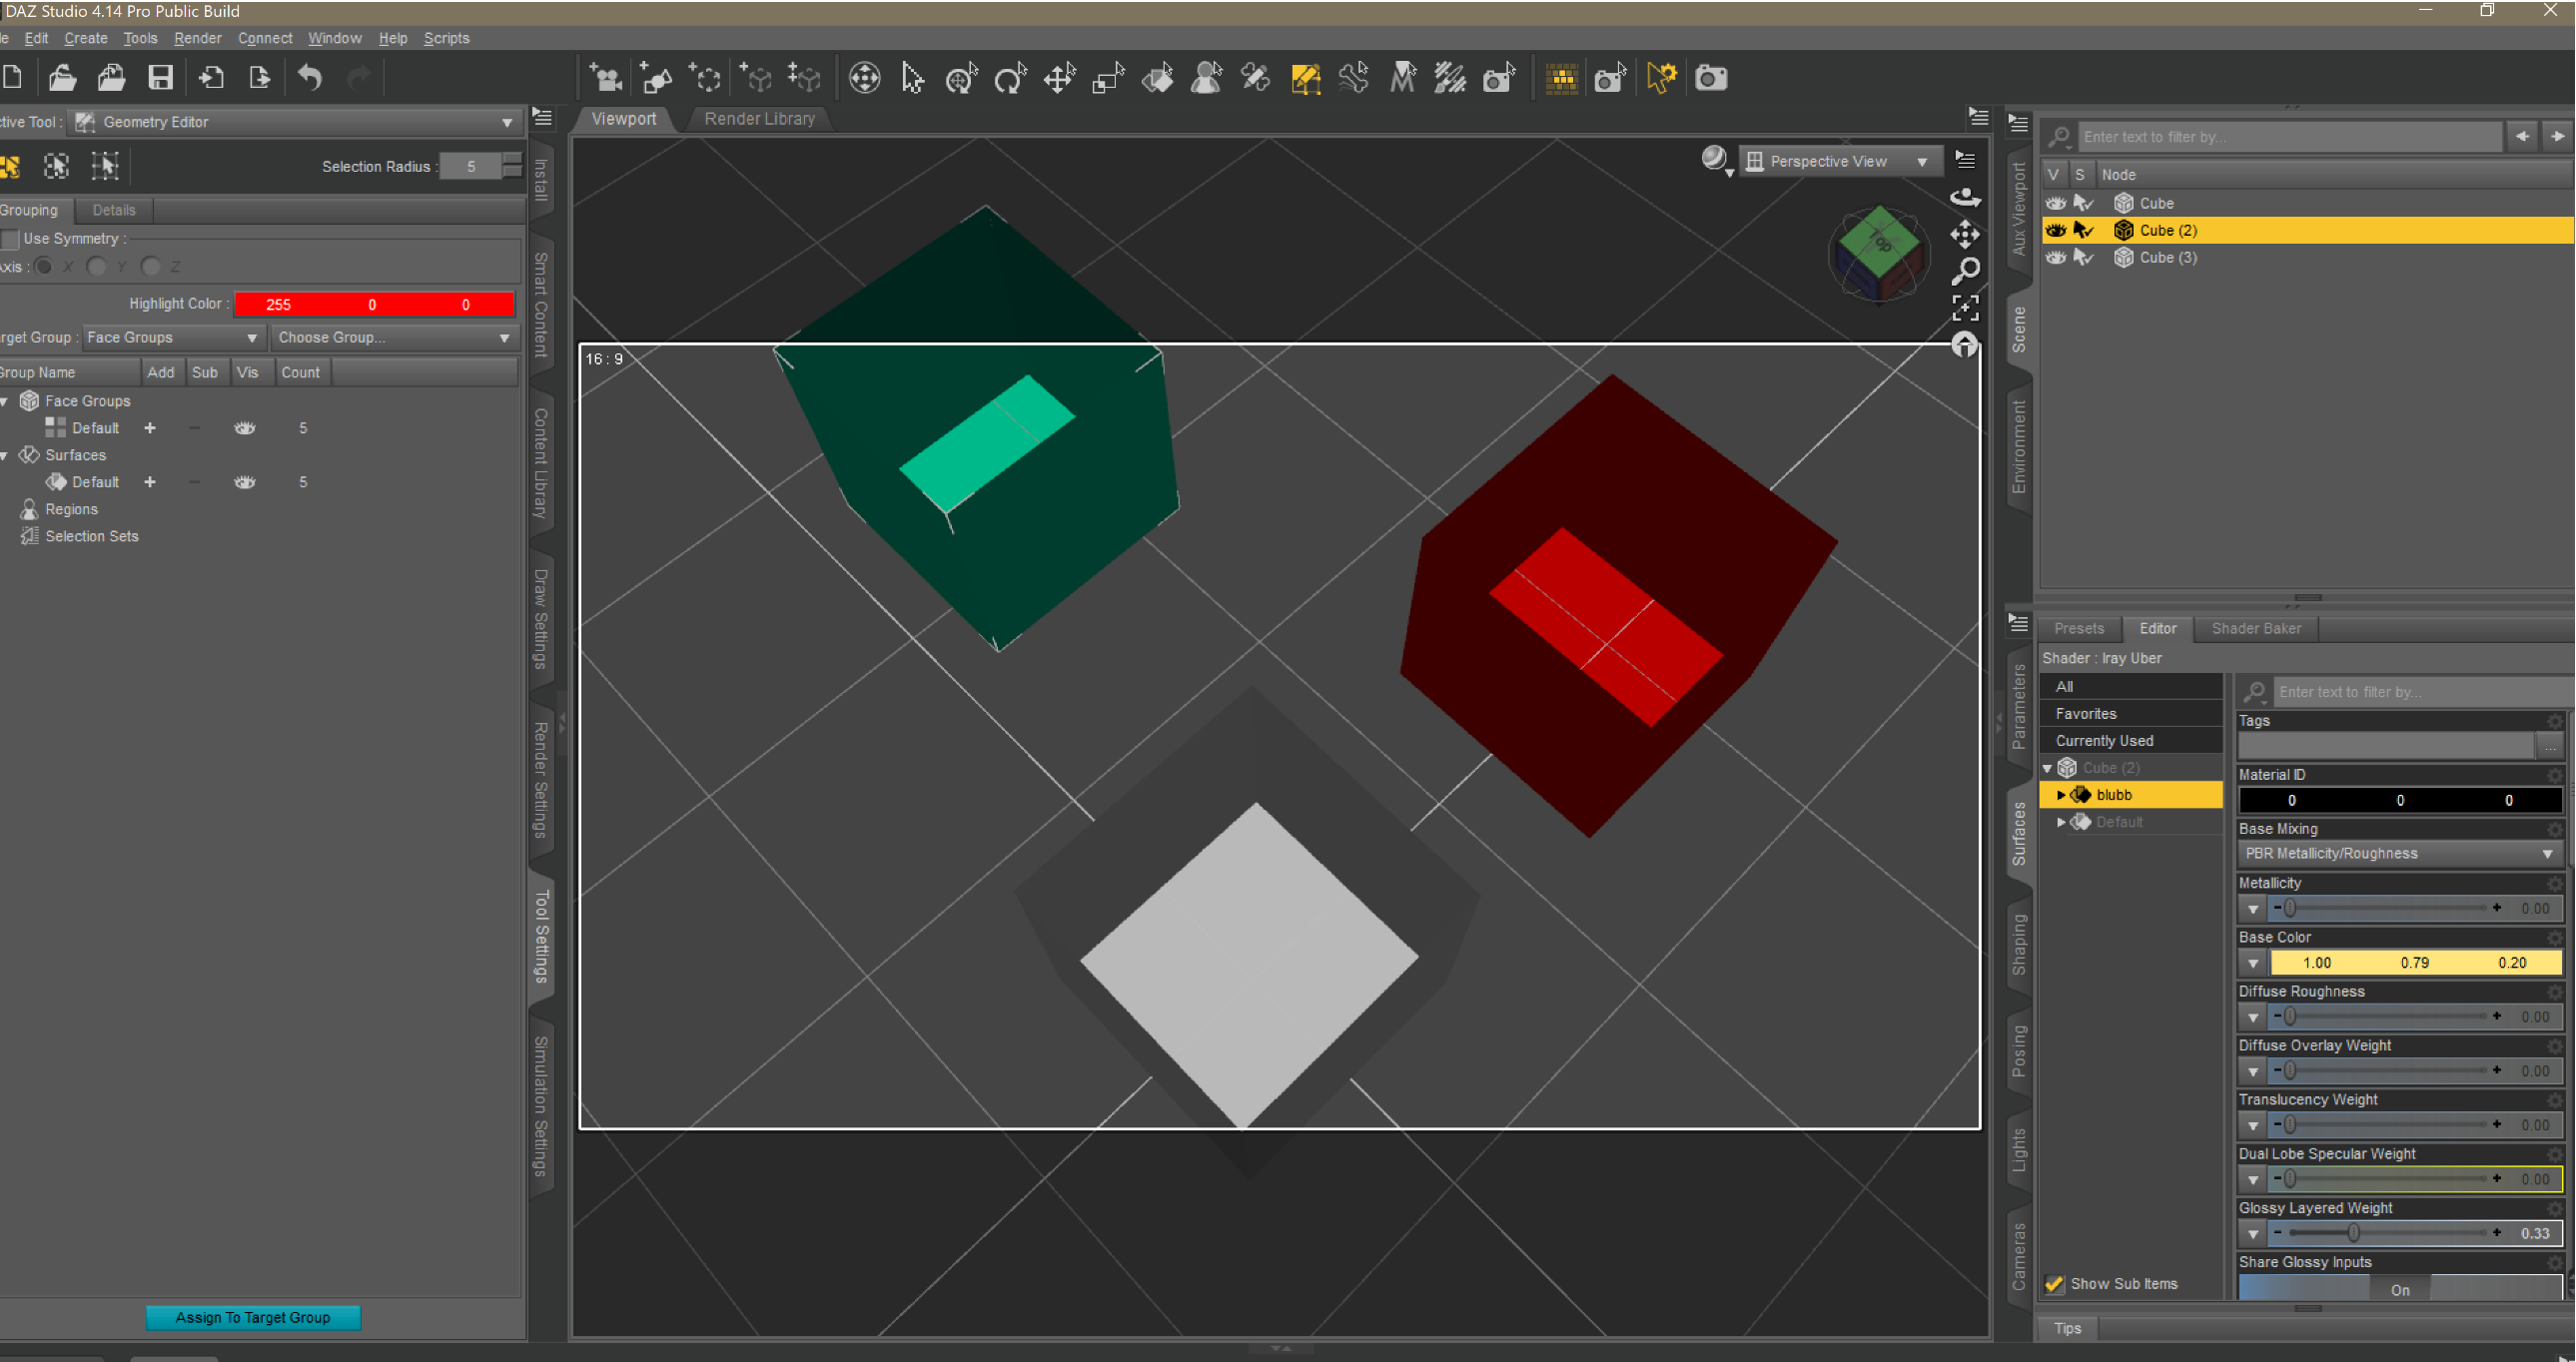Click the scene filter text field
The width and height of the screenshot is (2576, 1362).
click(2288, 137)
